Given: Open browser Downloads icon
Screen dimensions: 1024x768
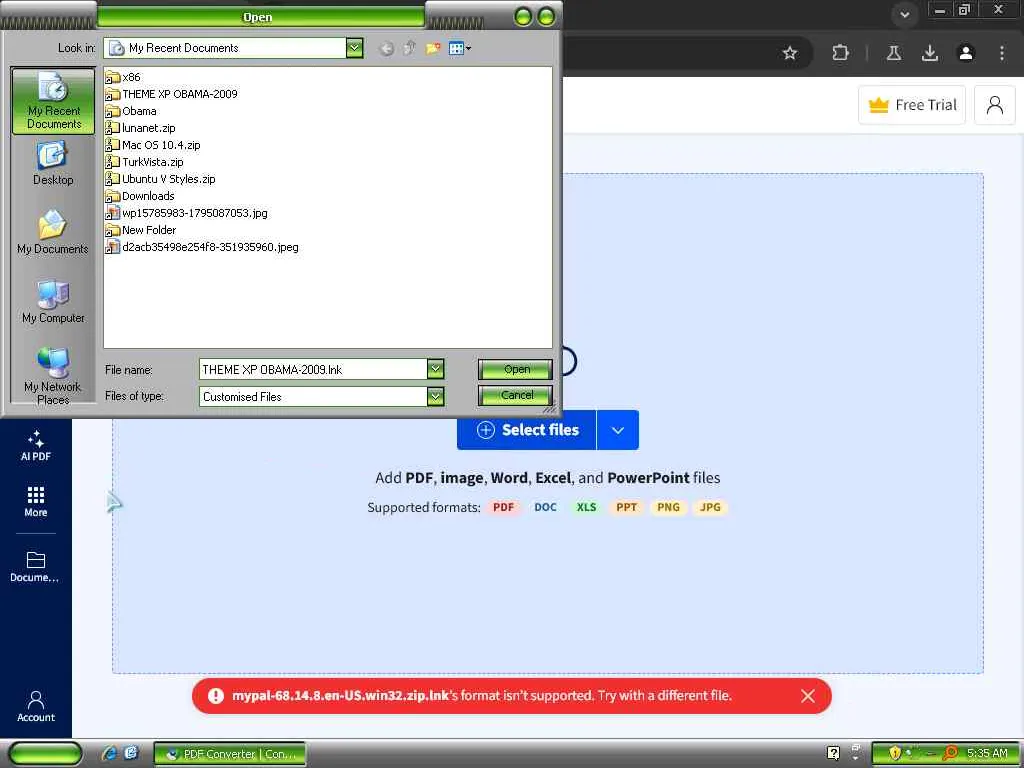Looking at the screenshot, I should [x=930, y=53].
